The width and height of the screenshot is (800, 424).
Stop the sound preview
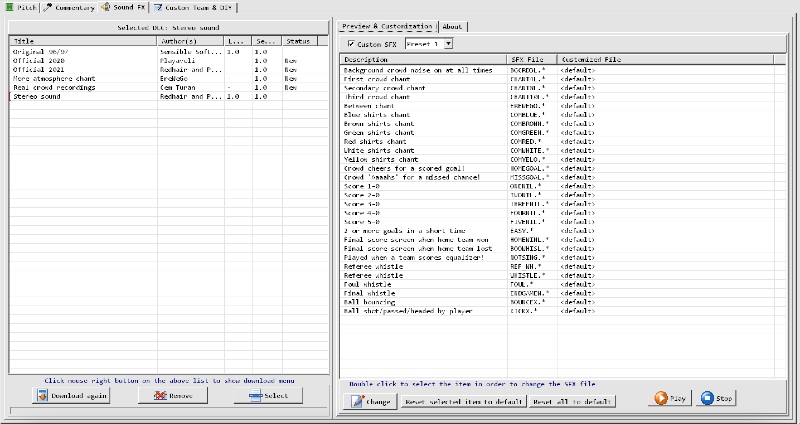(x=717, y=398)
